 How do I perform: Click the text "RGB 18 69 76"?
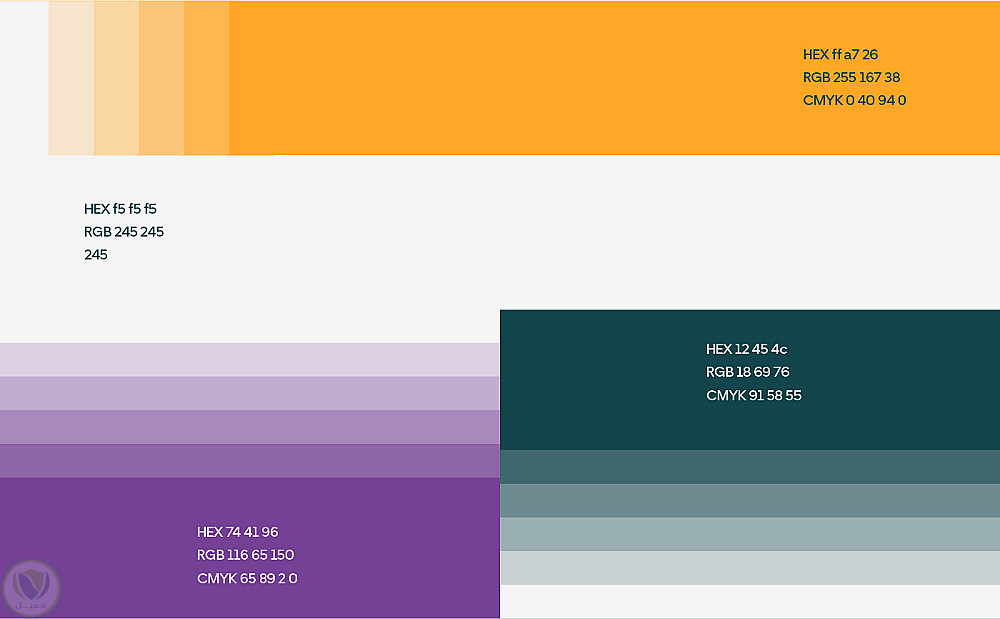747,372
